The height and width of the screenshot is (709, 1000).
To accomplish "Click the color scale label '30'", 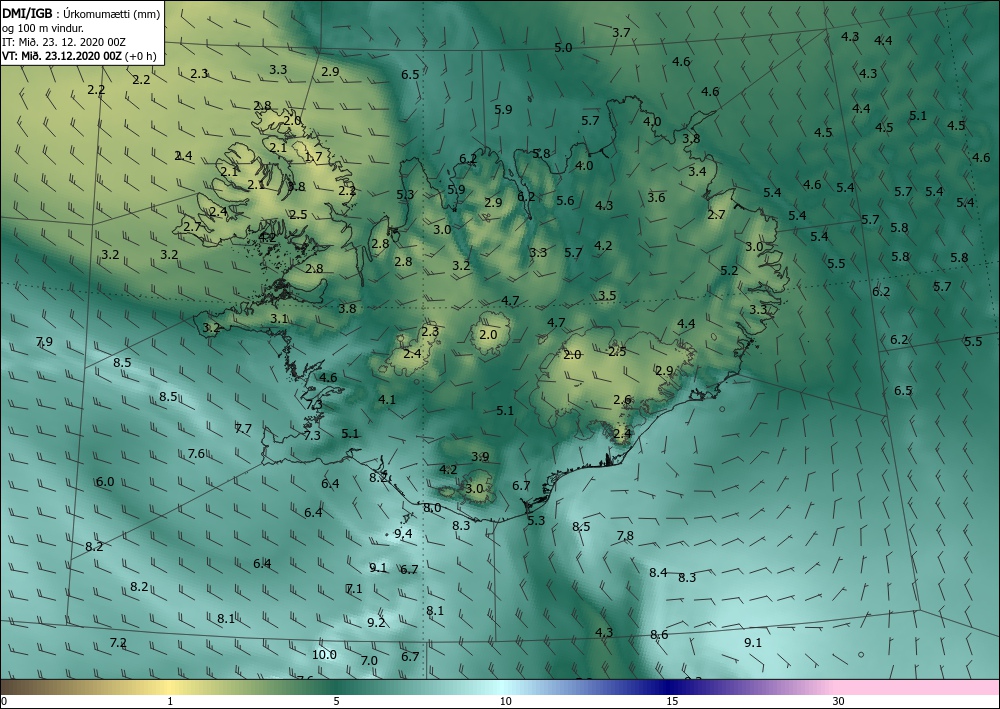I will pos(838,701).
